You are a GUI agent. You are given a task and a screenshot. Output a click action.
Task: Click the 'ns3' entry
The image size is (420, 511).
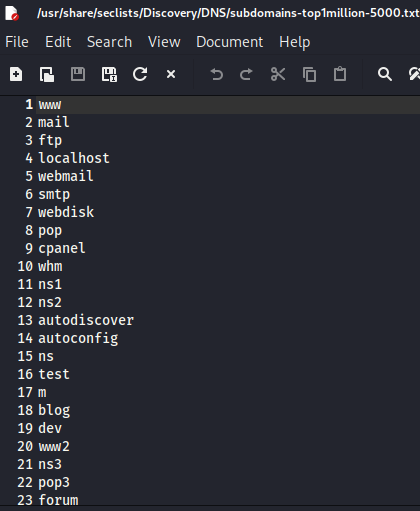pyautogui.click(x=50, y=464)
